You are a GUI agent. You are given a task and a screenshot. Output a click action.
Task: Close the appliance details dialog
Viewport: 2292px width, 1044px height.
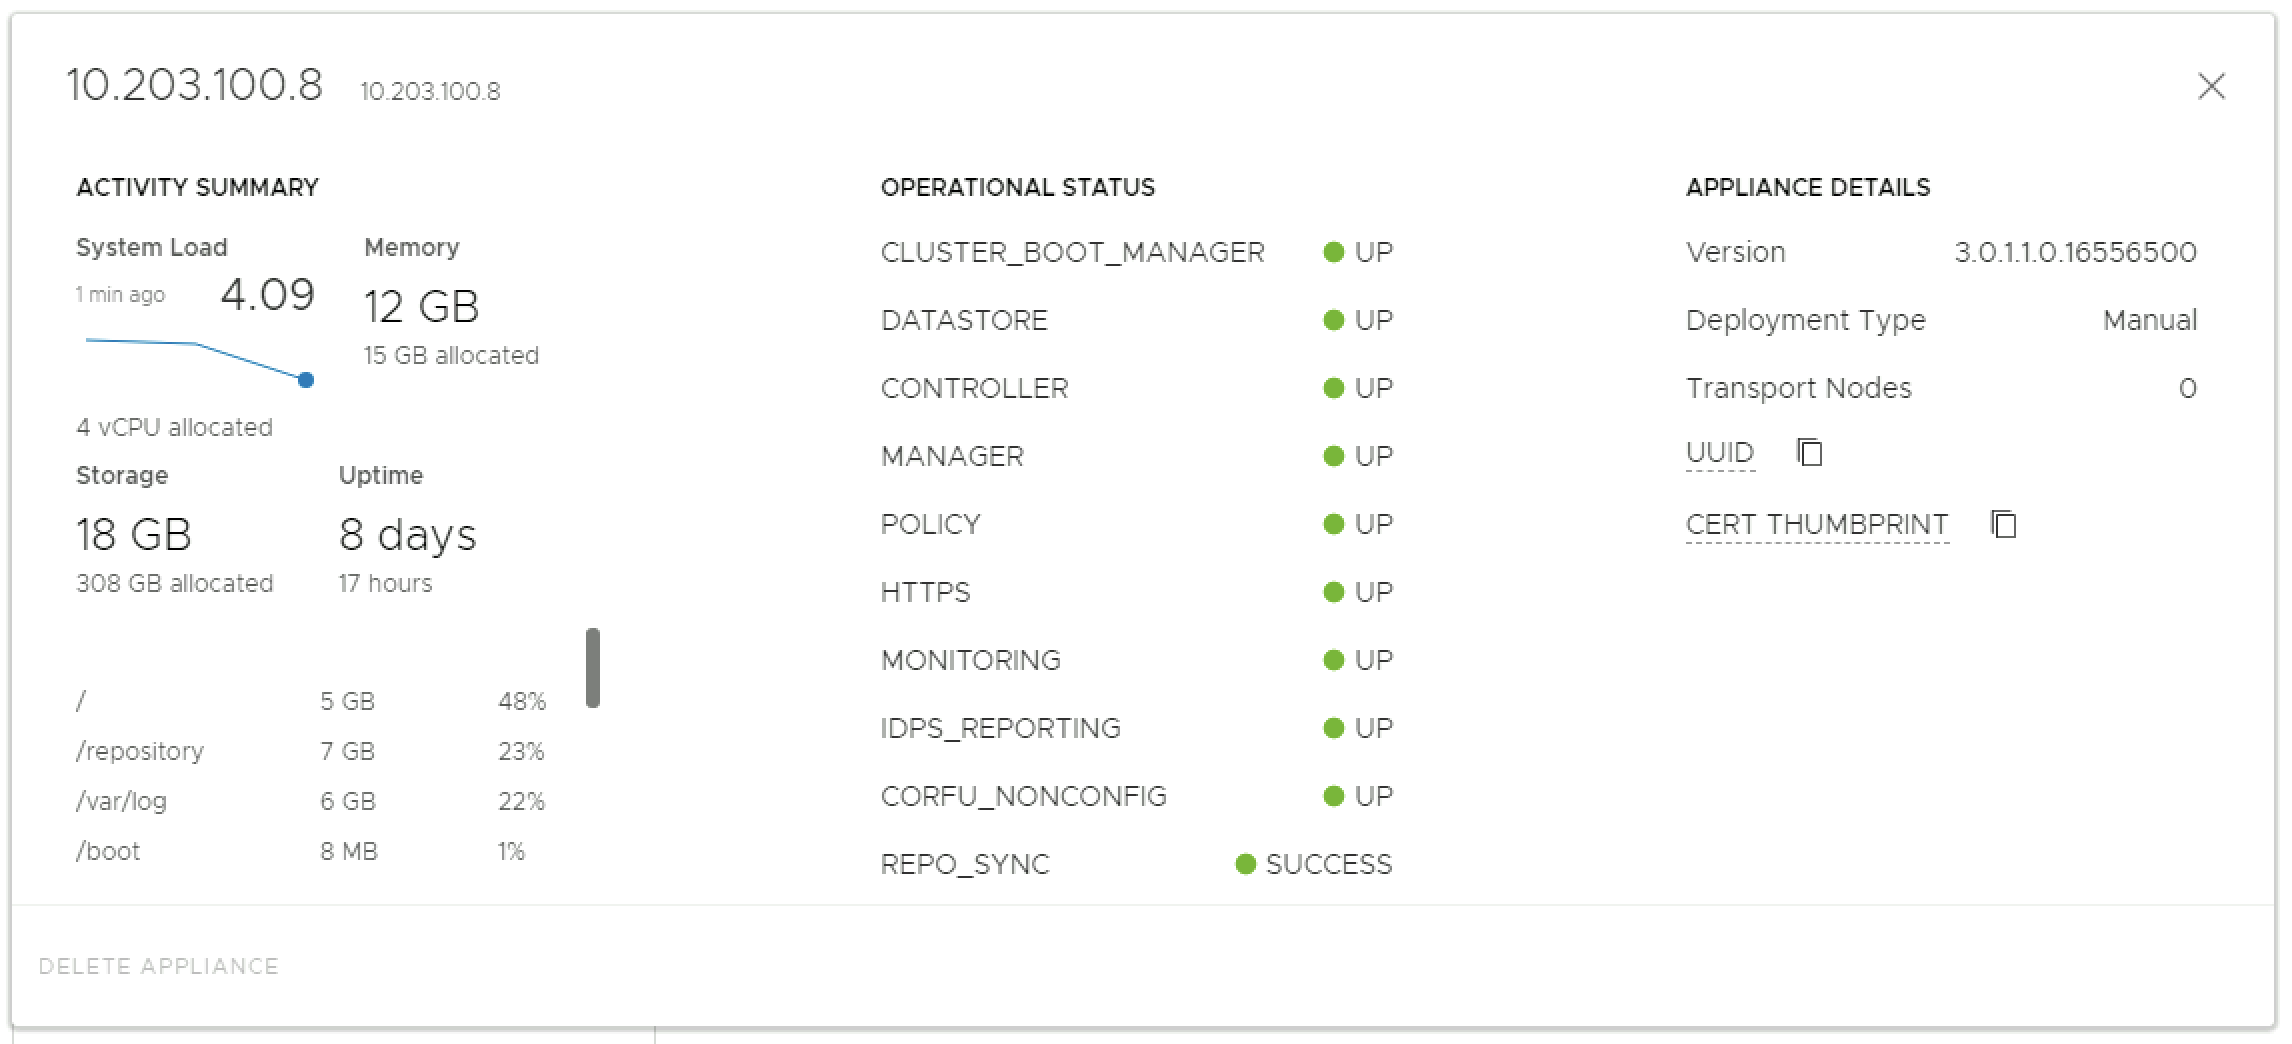tap(2211, 87)
